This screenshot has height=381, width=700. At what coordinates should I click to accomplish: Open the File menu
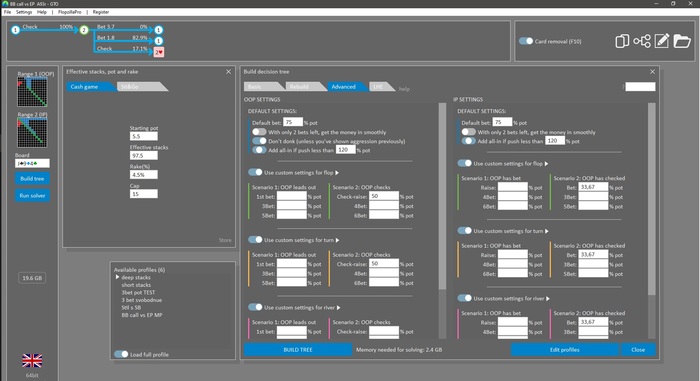click(x=8, y=12)
